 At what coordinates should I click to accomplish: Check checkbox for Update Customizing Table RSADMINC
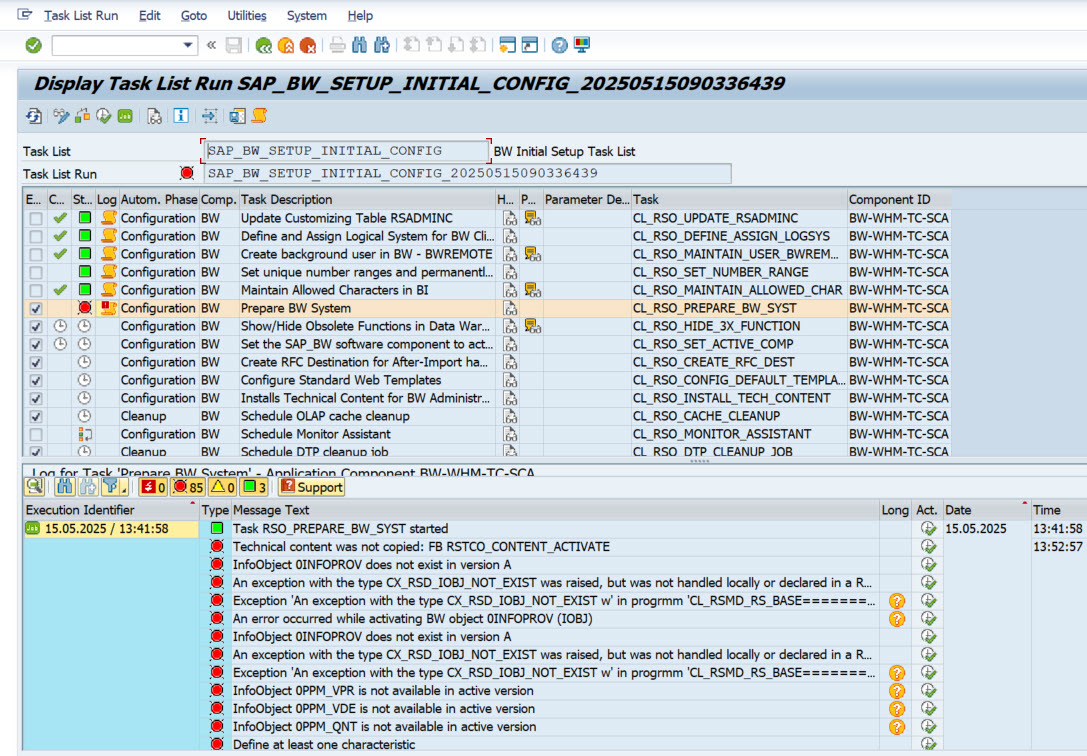click(x=35, y=218)
